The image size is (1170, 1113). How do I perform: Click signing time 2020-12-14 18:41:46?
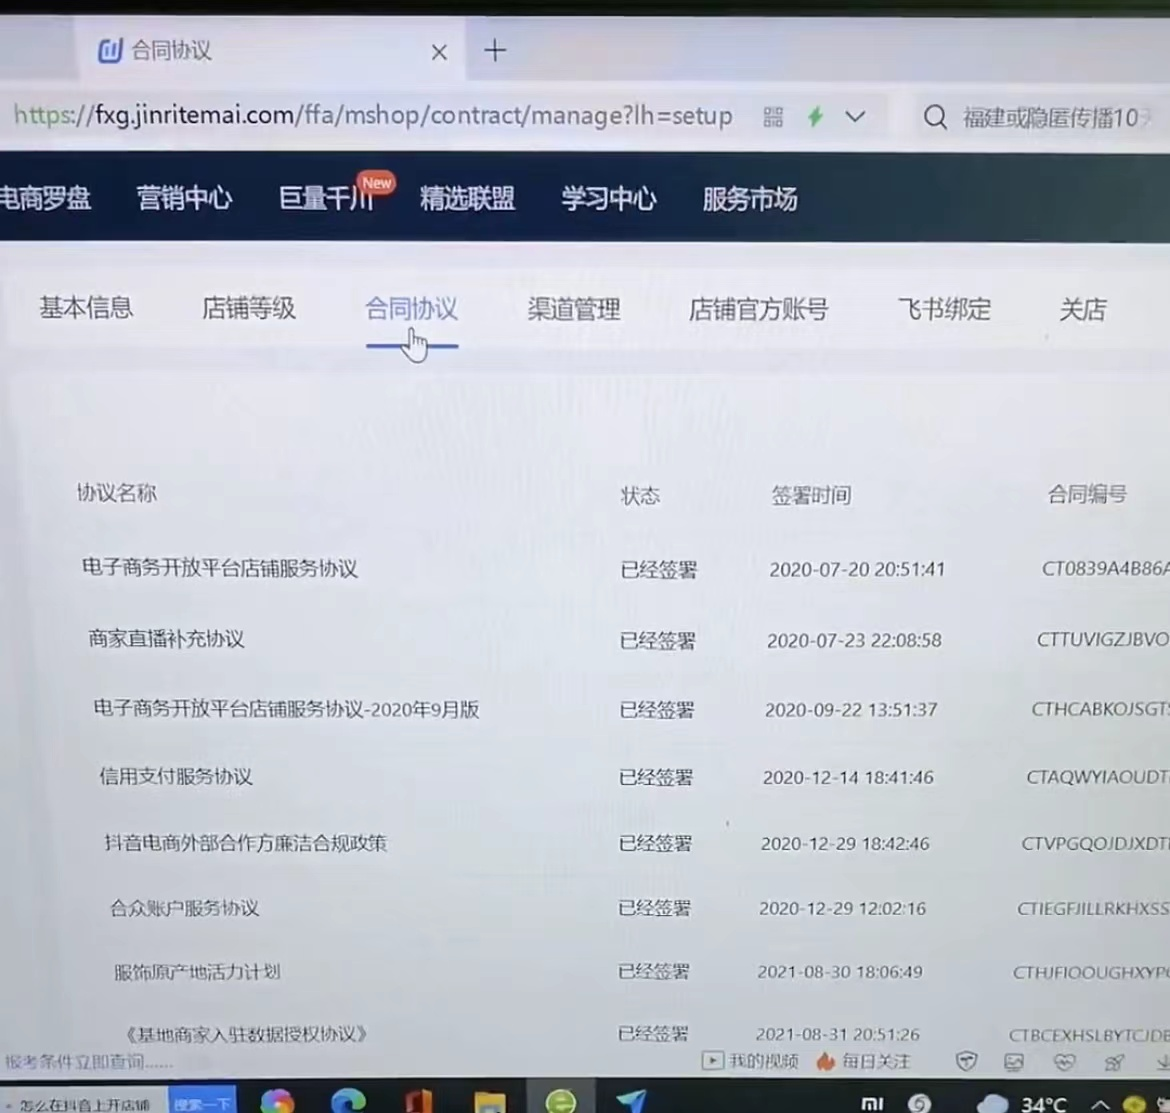848,777
